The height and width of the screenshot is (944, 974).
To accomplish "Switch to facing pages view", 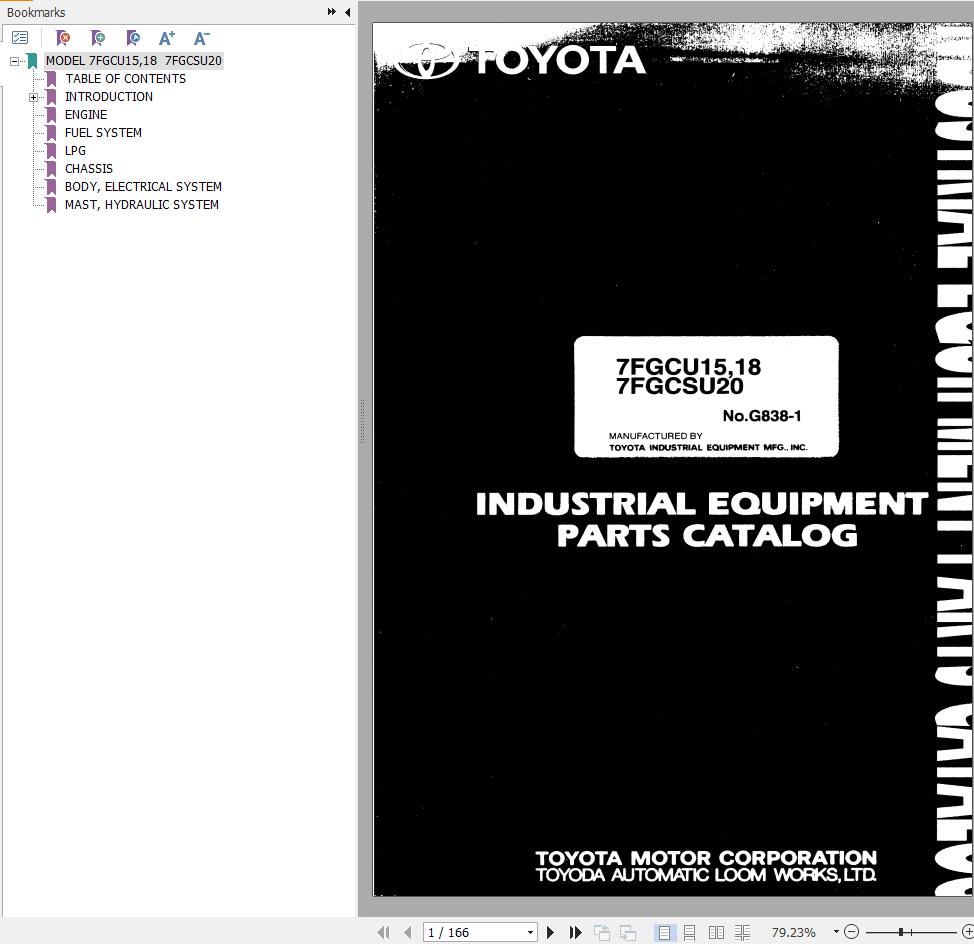I will [x=716, y=932].
